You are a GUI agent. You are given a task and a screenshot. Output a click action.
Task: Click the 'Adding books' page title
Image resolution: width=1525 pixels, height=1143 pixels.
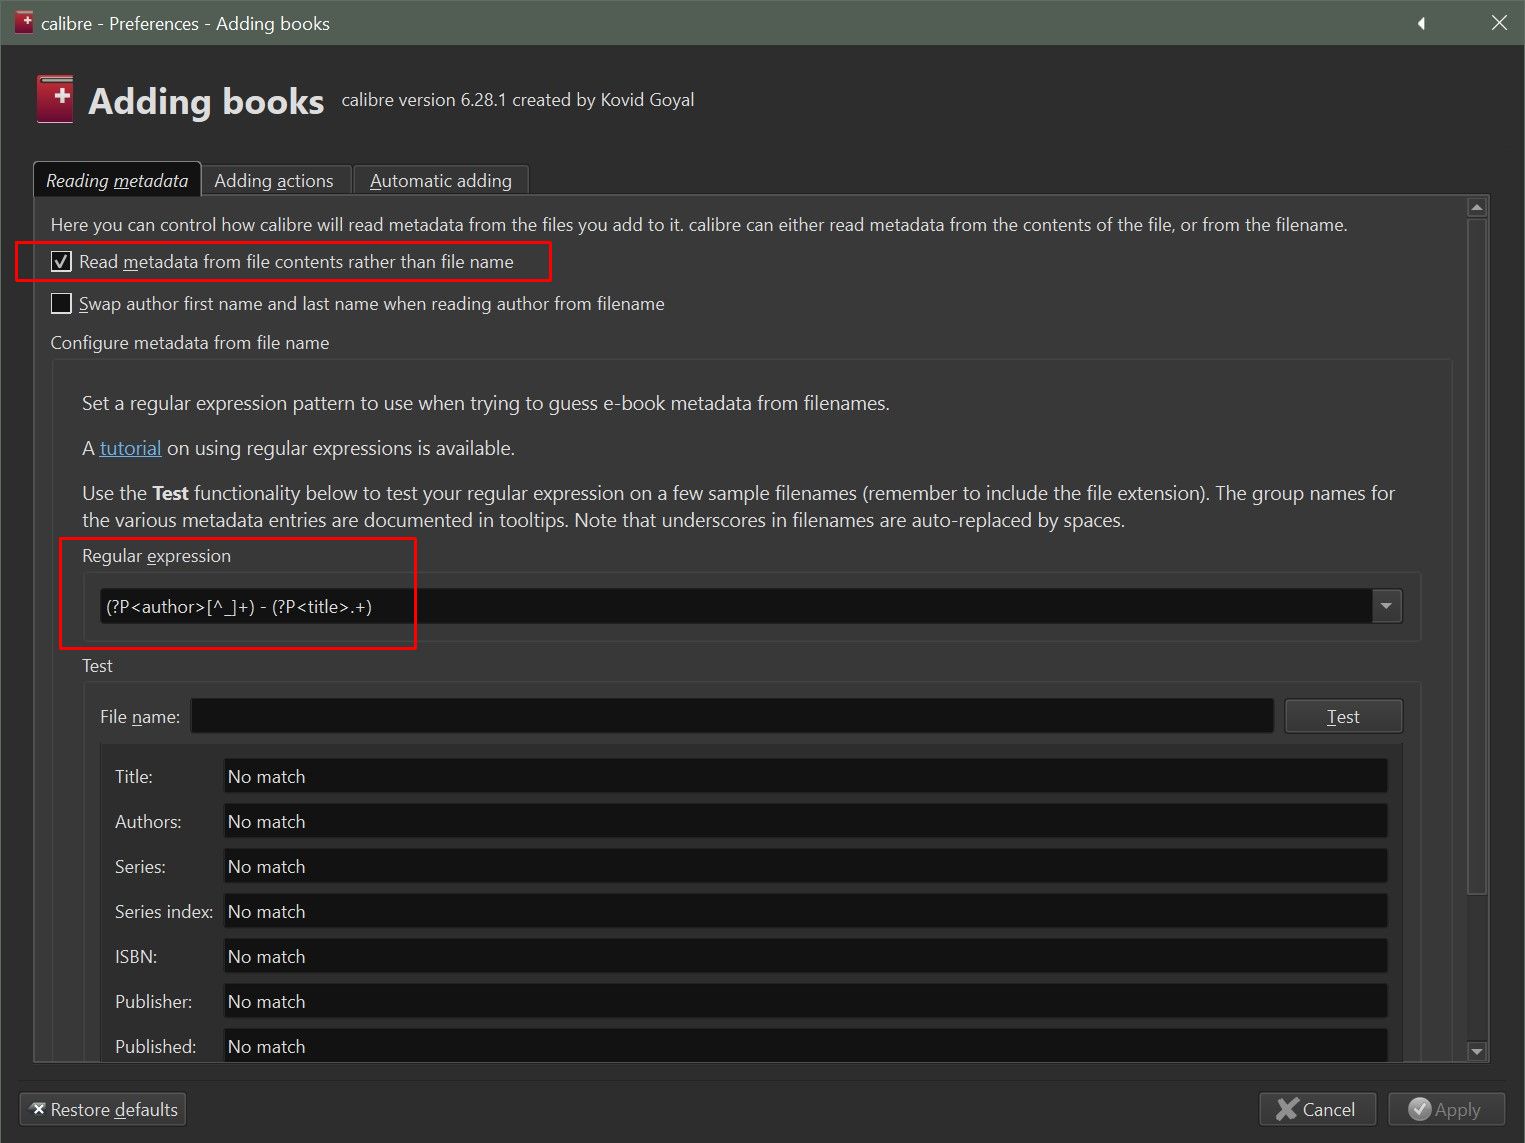206,101
